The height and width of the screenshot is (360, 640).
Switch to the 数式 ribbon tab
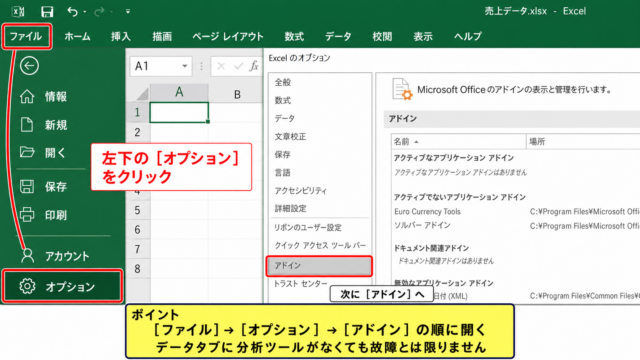[294, 36]
